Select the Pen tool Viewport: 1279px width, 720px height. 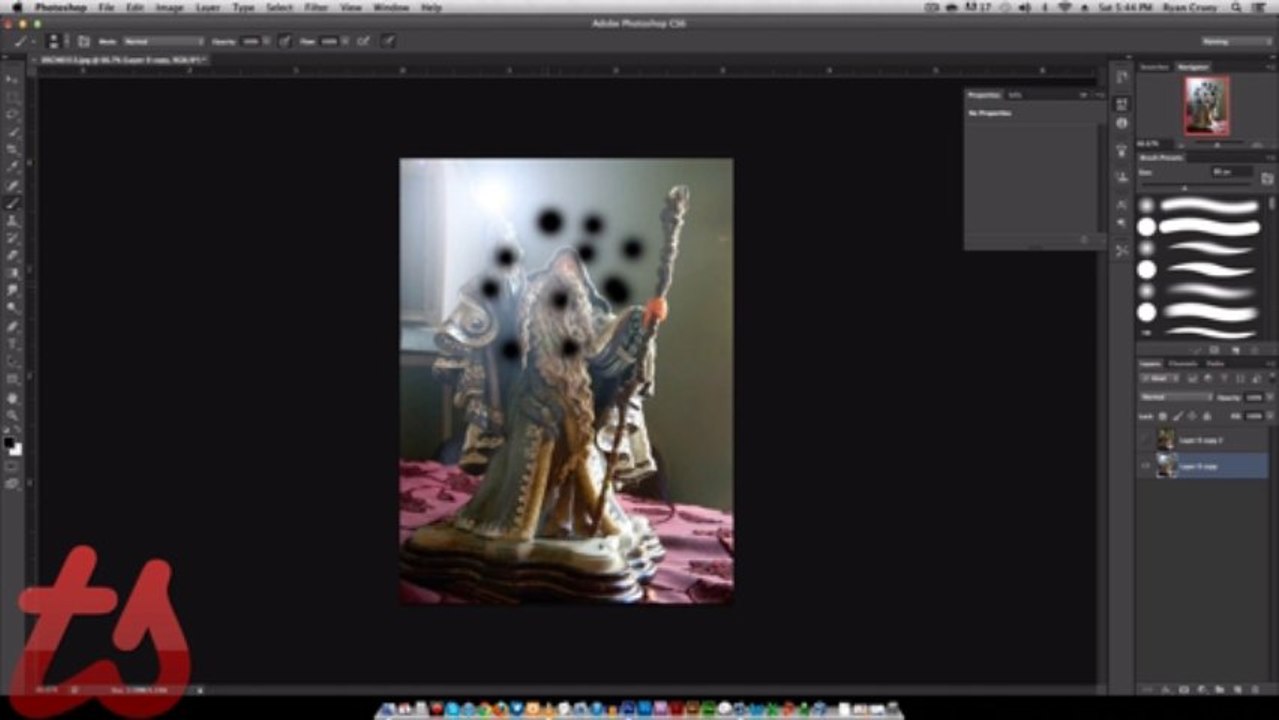13,326
